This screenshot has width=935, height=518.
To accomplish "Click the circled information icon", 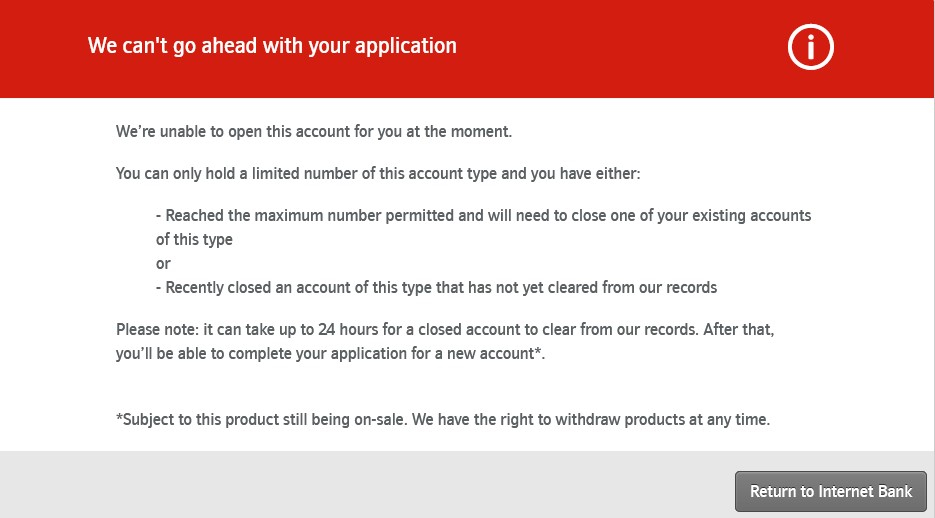I will 810,47.
